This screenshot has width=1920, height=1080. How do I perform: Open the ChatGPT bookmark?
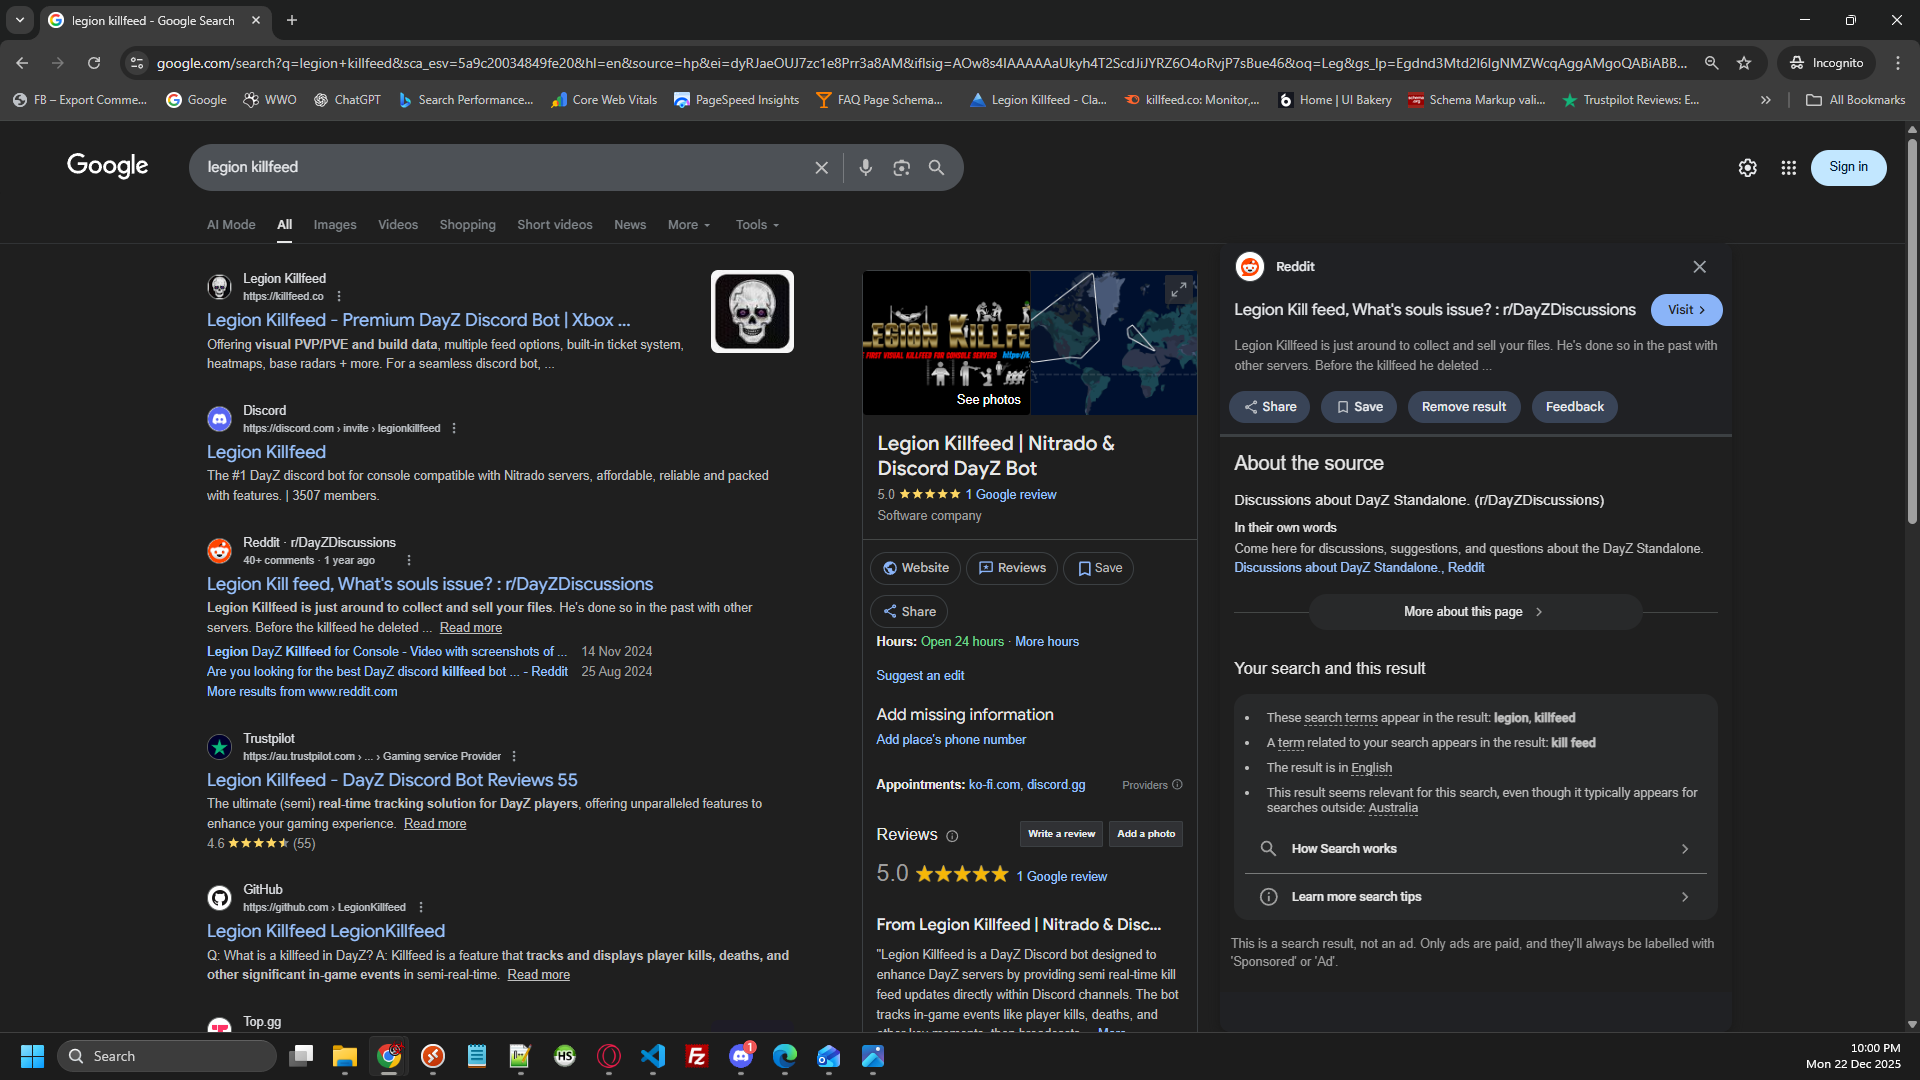[347, 100]
